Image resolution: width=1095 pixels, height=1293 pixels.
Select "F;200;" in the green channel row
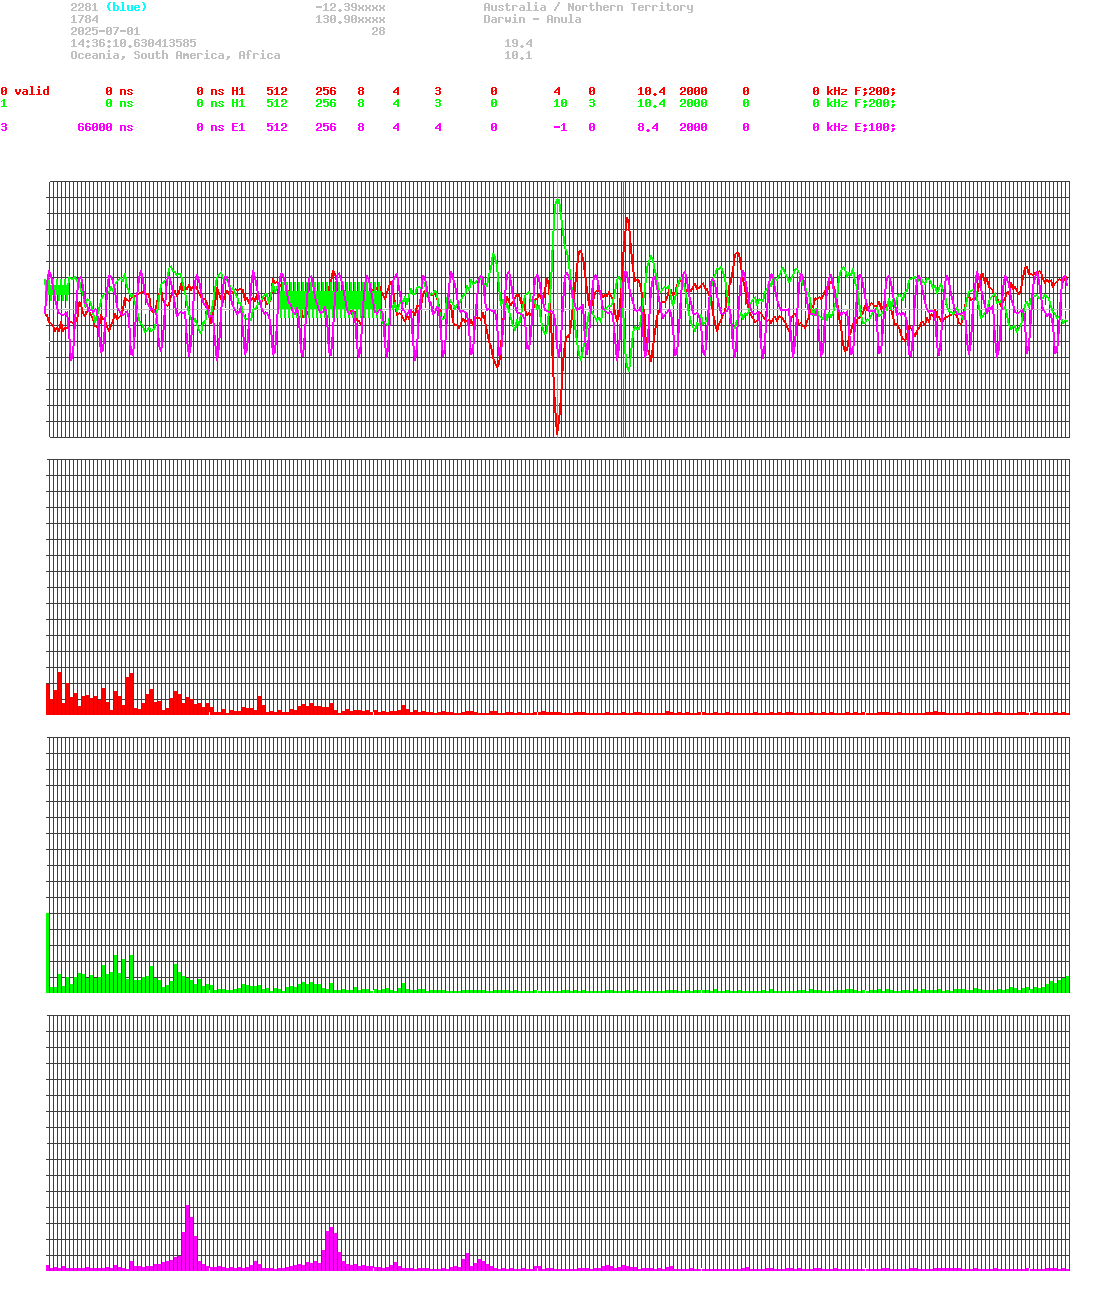tap(875, 103)
